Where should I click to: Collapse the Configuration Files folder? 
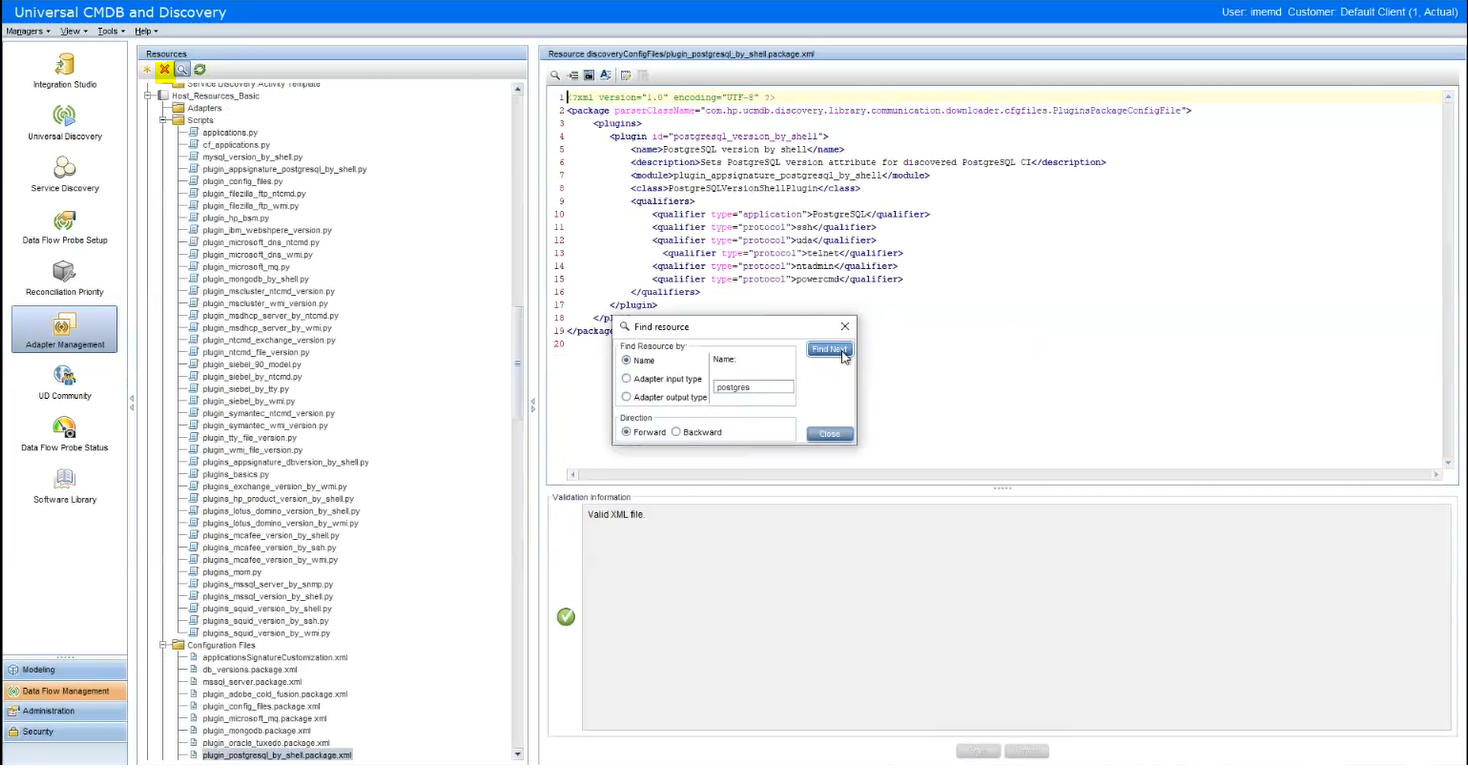tap(163, 645)
